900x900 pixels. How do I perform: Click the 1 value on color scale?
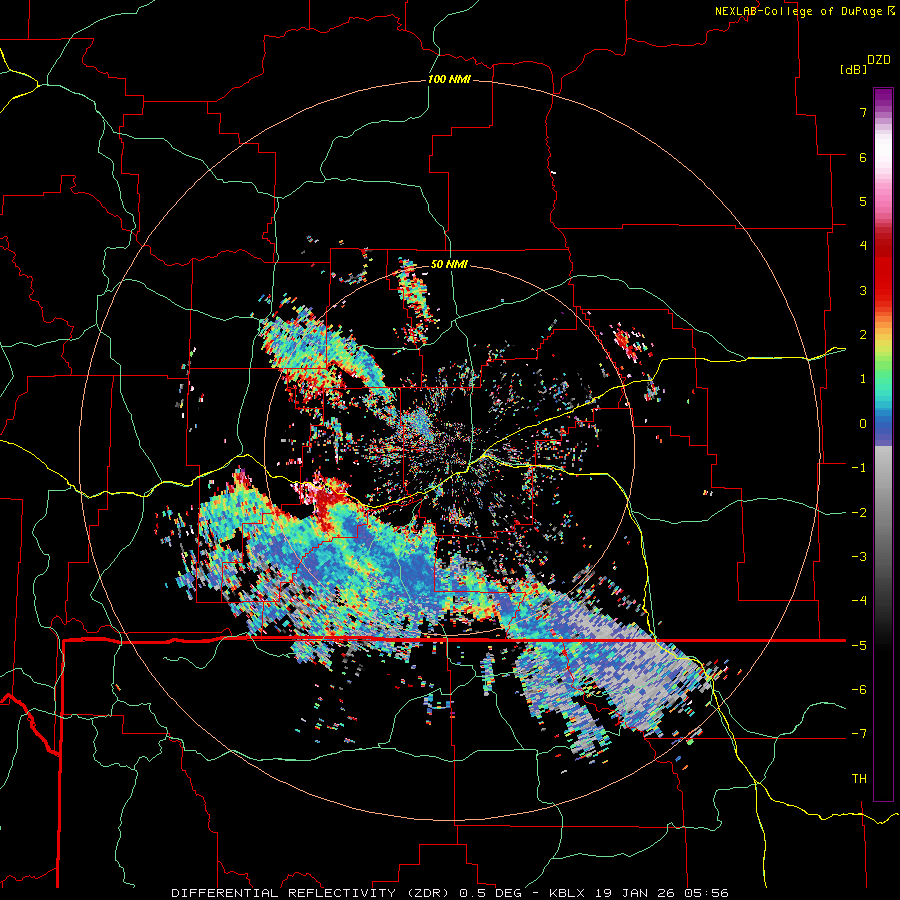tap(863, 379)
